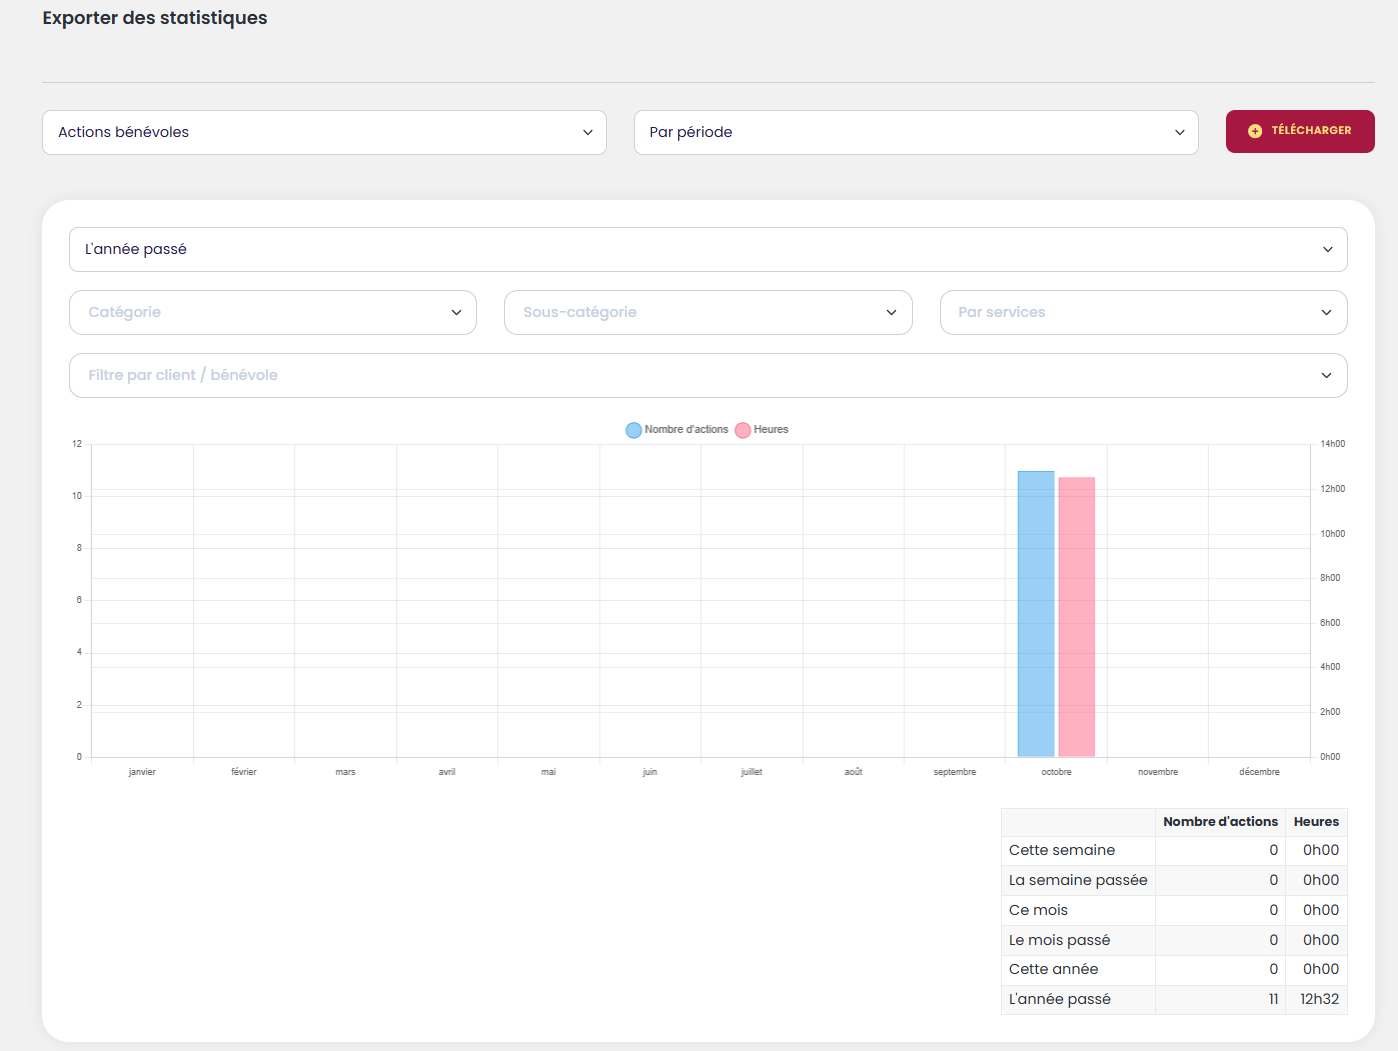Toggle the Heures legend pink circle

tap(743, 430)
